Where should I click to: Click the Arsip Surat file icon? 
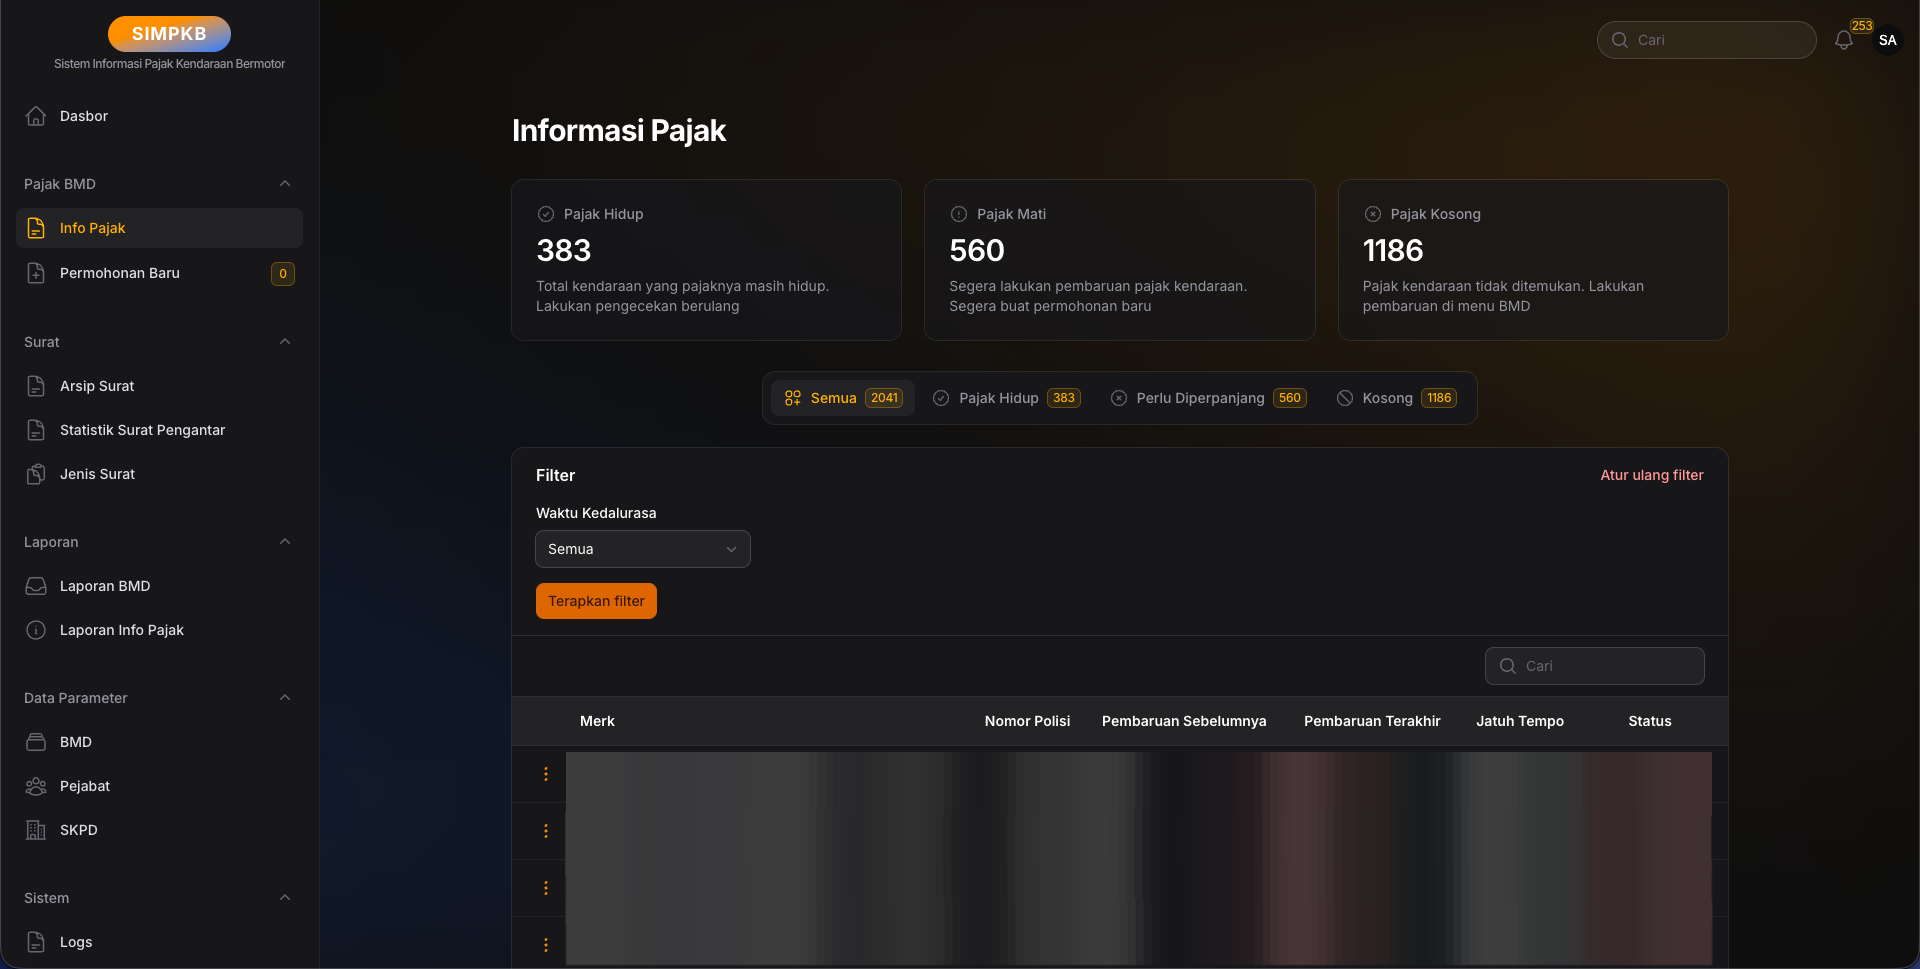click(36, 386)
